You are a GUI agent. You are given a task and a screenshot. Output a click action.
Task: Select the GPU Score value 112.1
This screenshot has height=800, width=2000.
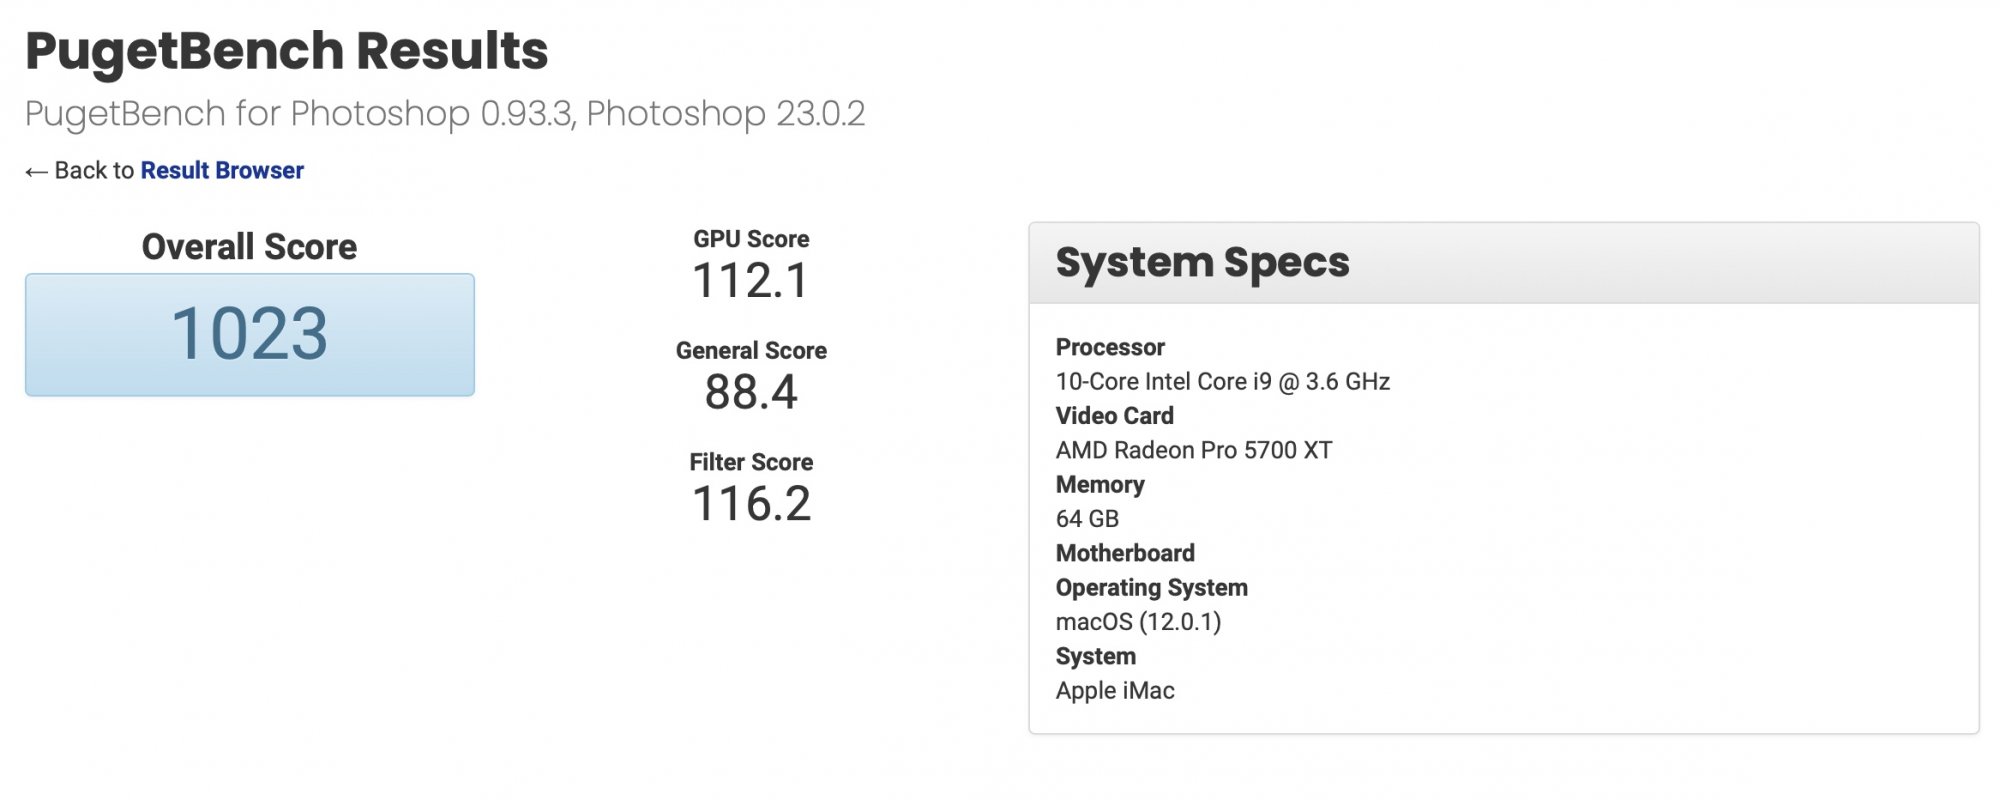(751, 281)
